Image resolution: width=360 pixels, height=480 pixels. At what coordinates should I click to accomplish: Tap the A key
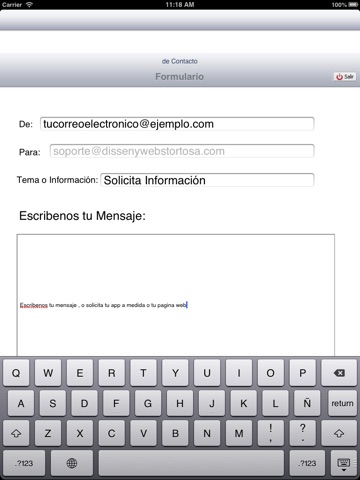tap(21, 403)
